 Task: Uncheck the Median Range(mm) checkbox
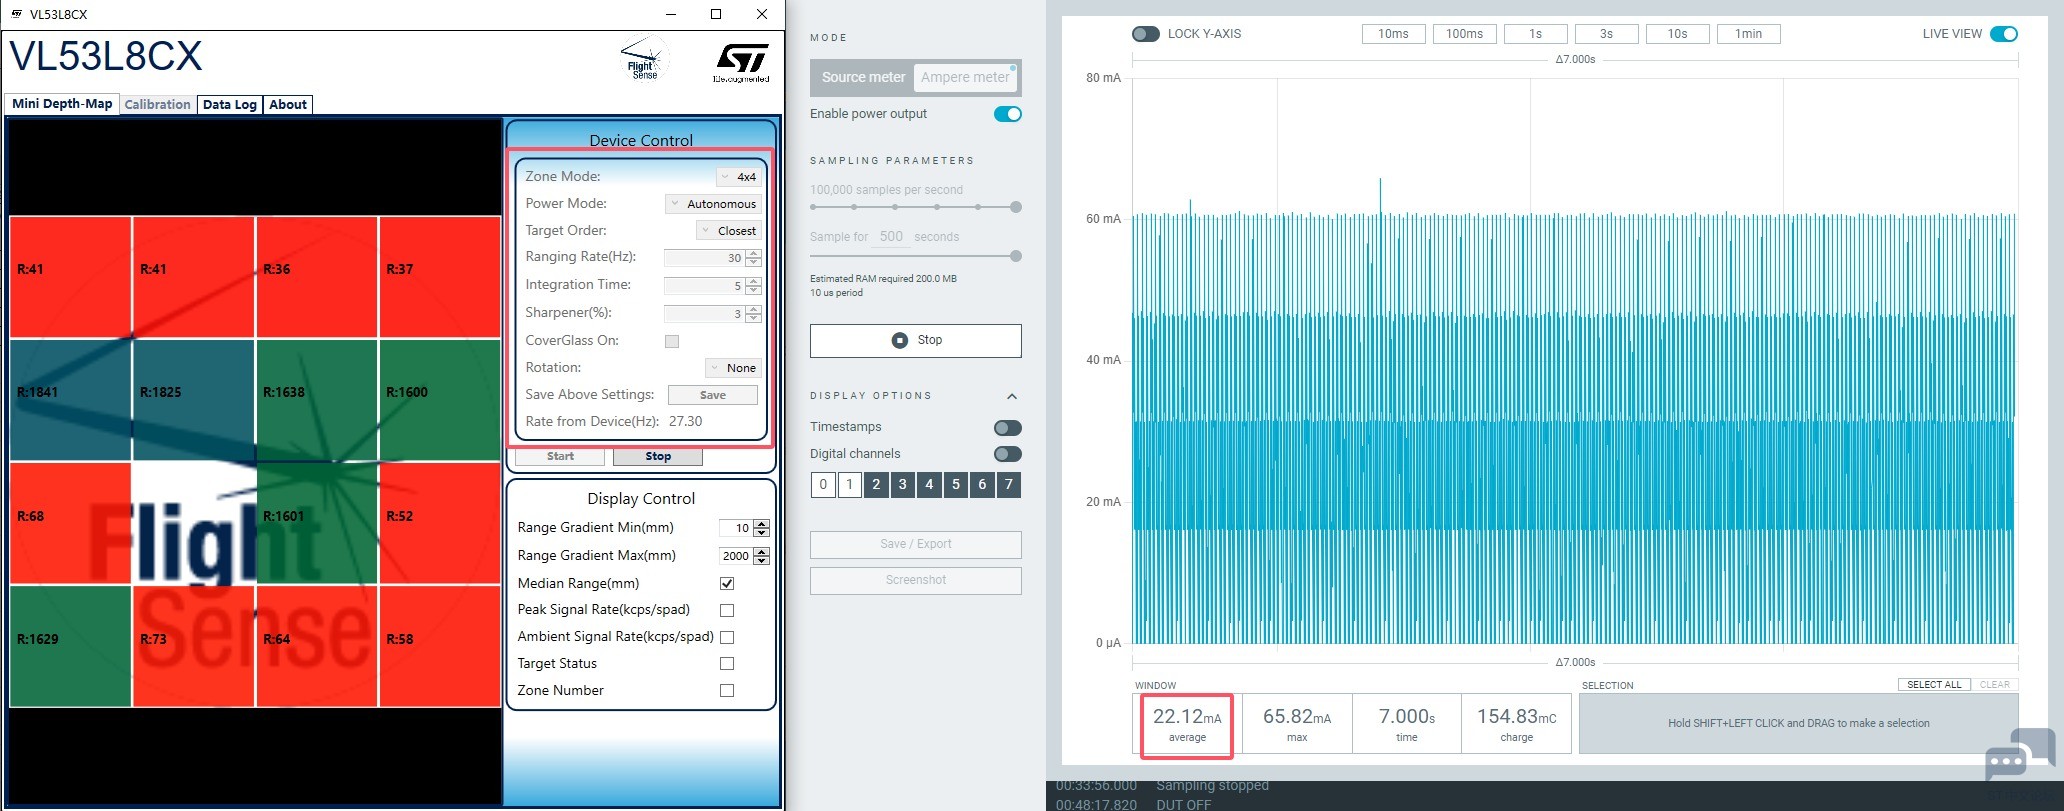727,584
